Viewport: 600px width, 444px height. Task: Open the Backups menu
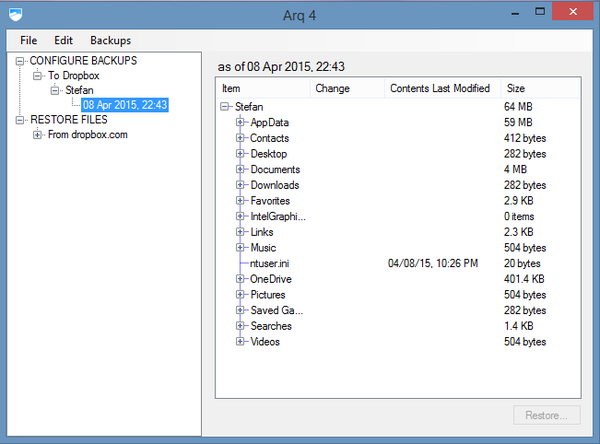click(111, 41)
